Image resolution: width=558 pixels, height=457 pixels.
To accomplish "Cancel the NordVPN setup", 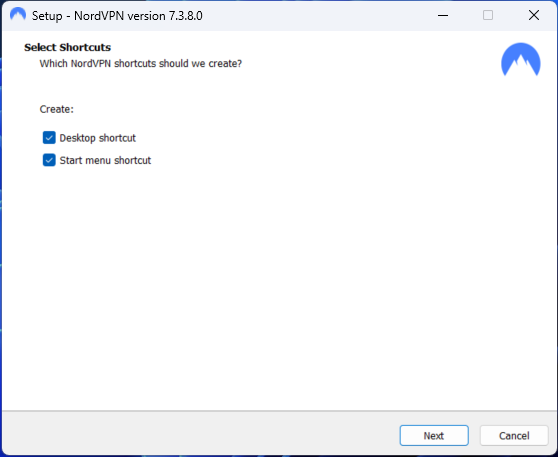I will [x=514, y=435].
